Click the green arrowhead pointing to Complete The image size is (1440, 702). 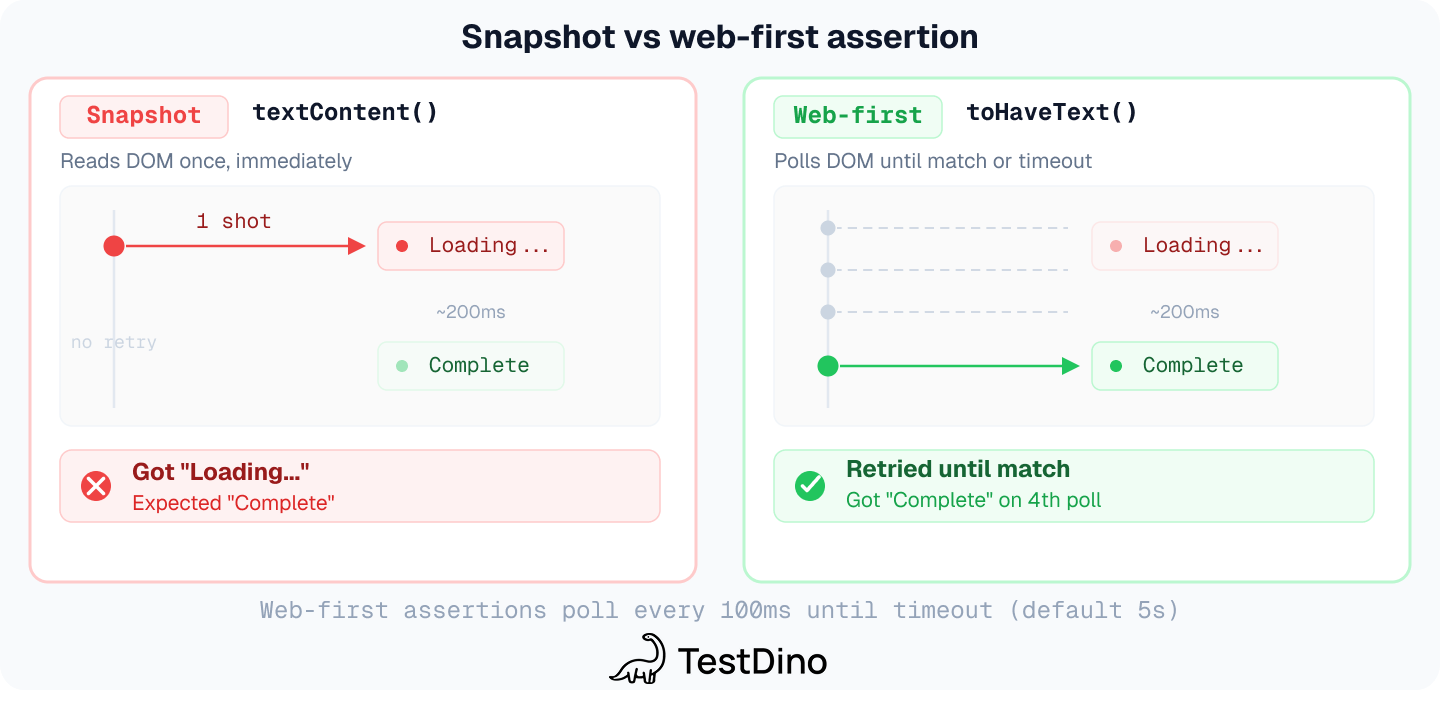[1071, 366]
